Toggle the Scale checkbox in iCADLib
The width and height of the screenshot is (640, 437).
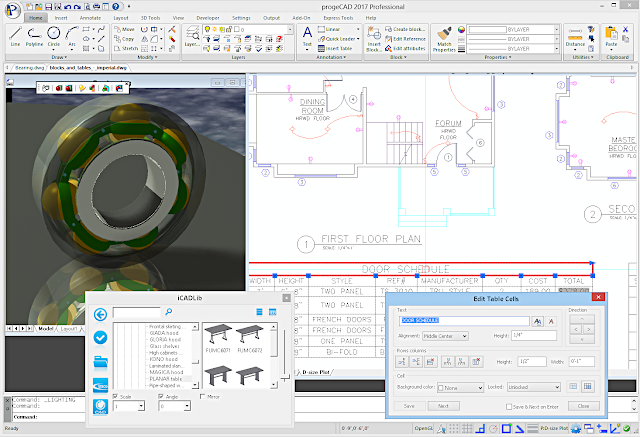pos(115,396)
